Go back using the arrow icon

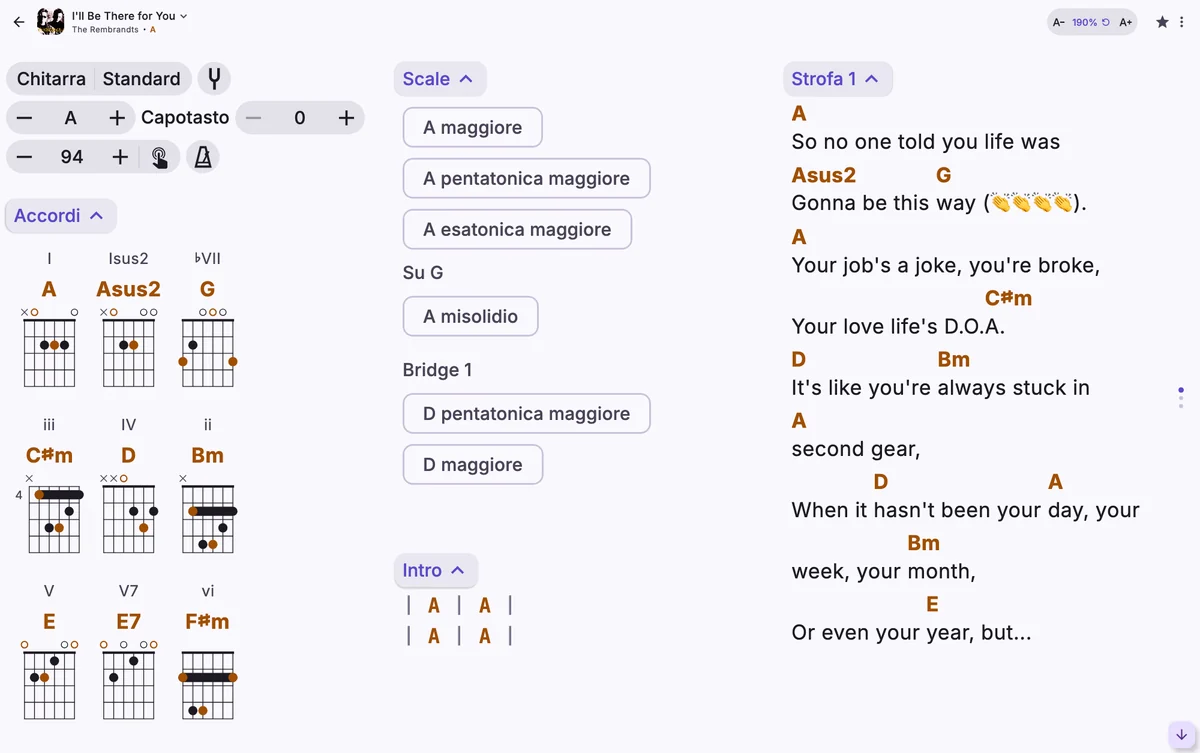click(19, 21)
